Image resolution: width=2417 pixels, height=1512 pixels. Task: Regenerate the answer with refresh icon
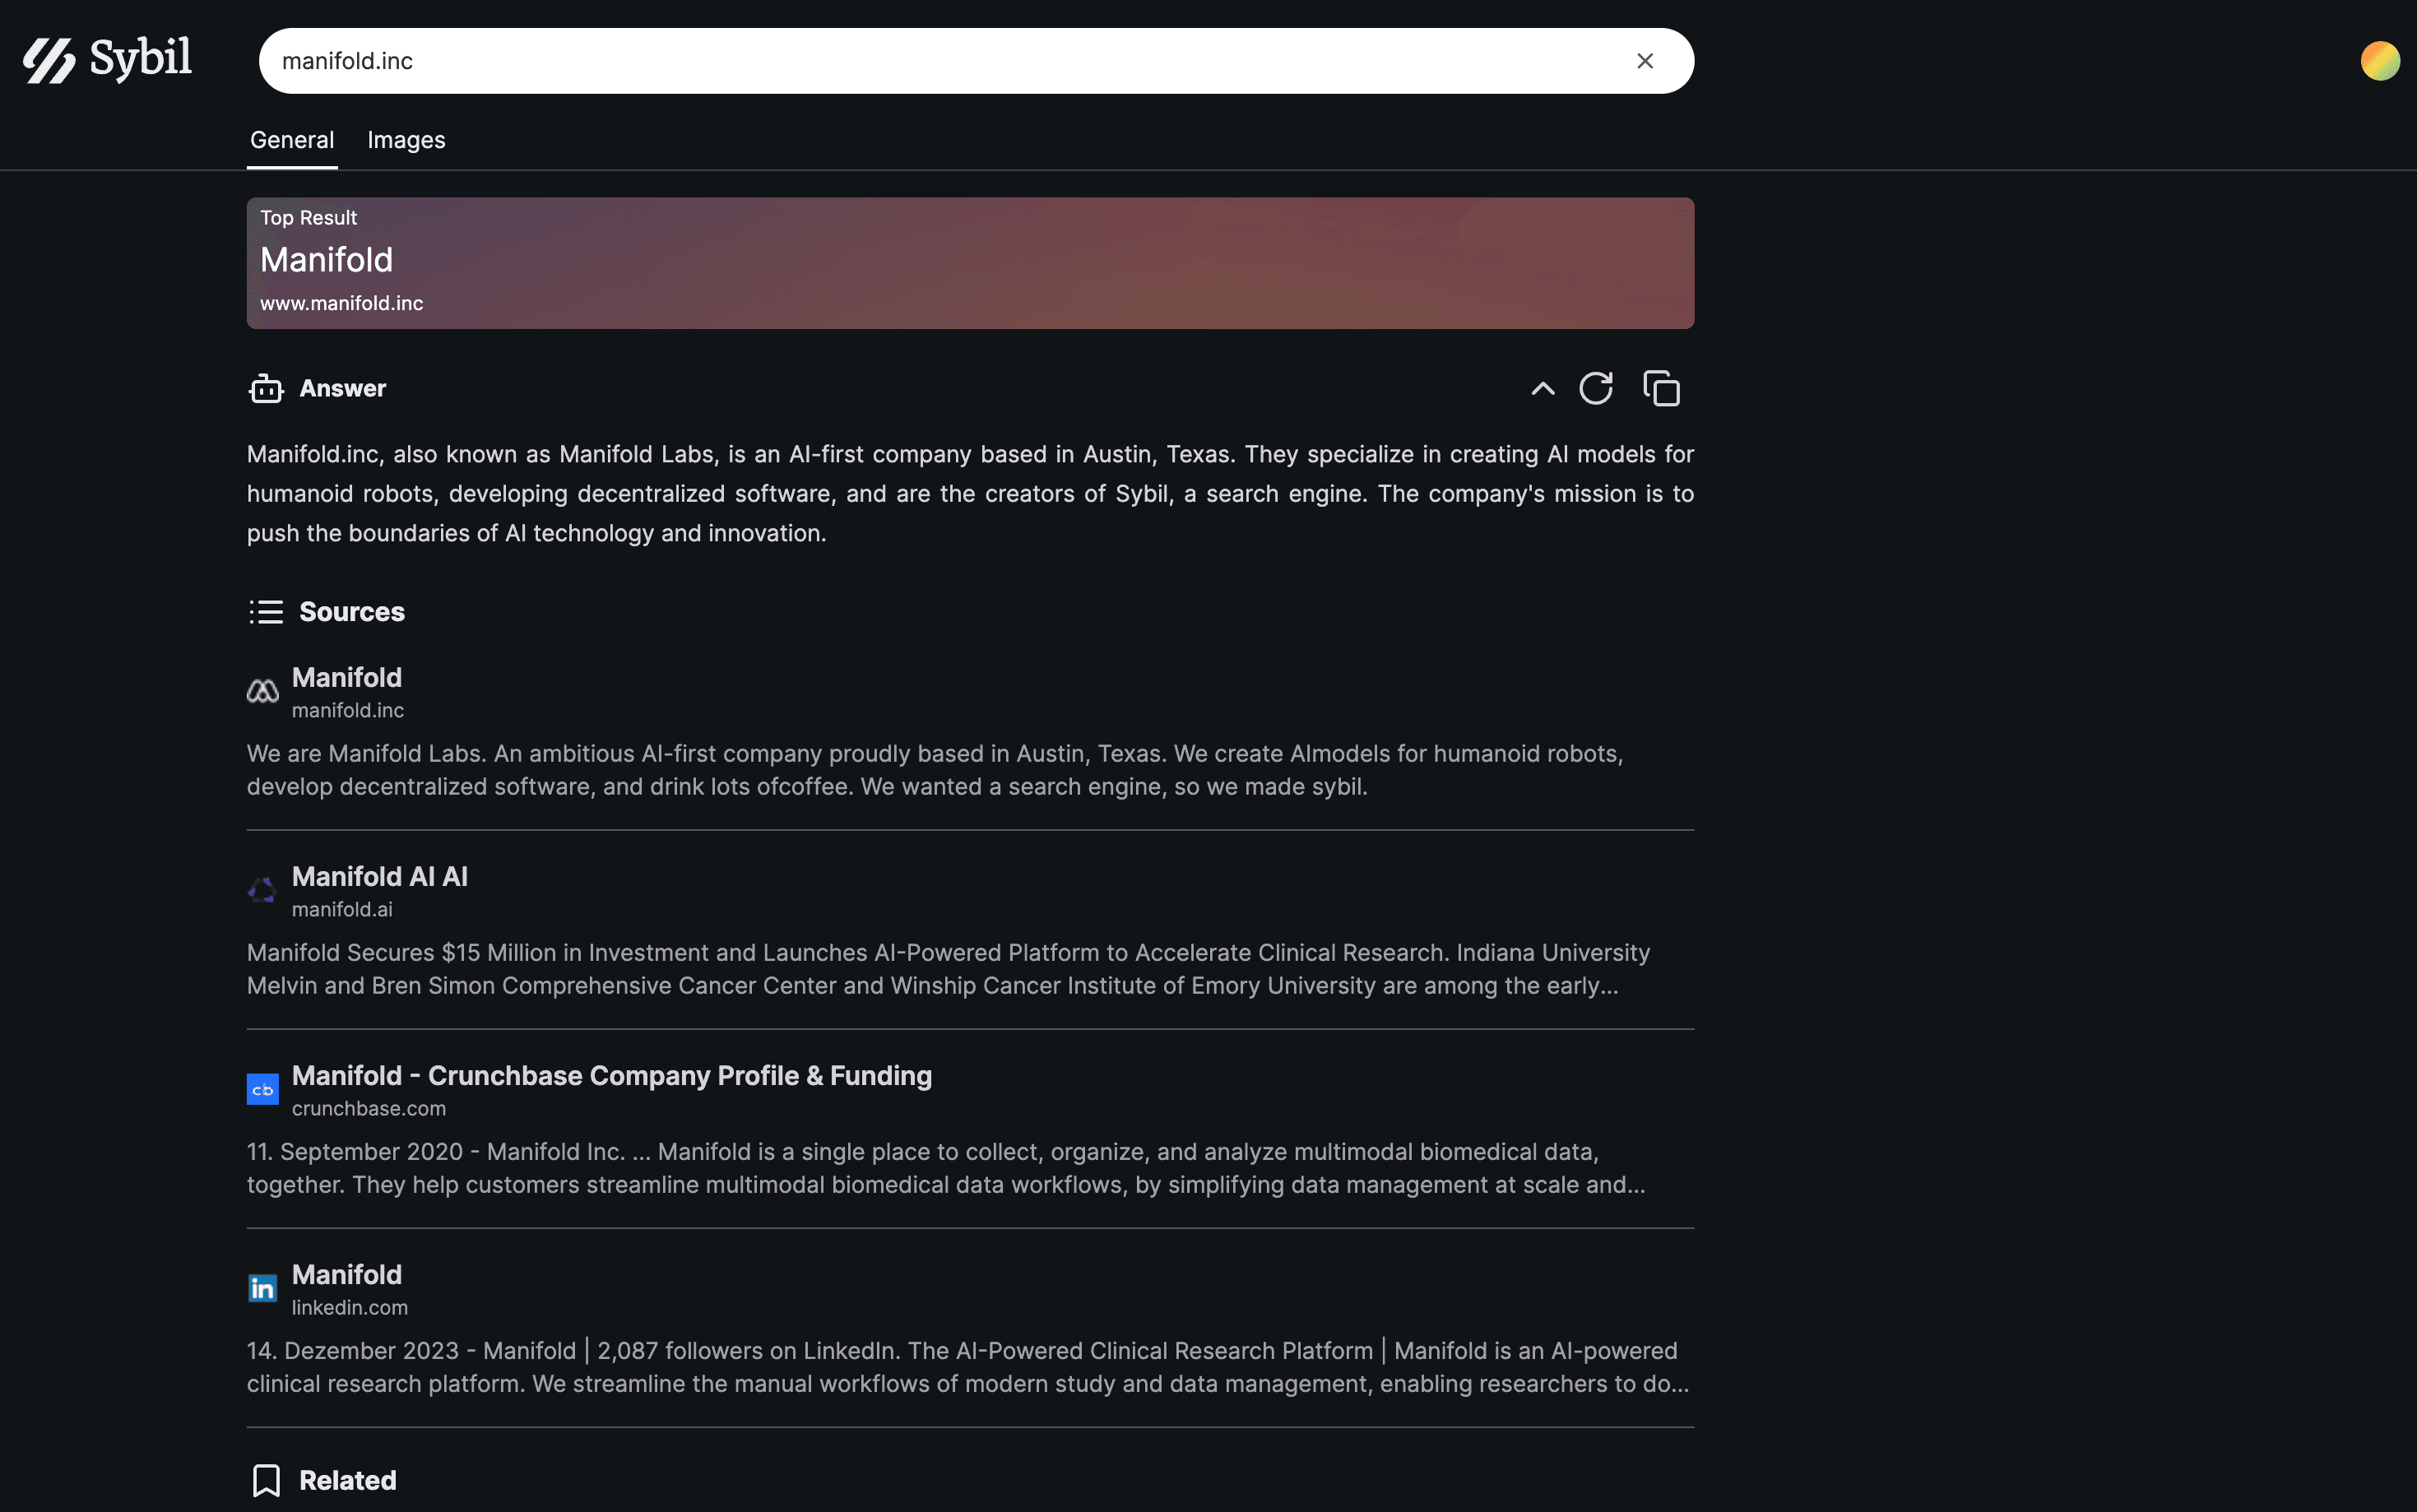(1595, 389)
